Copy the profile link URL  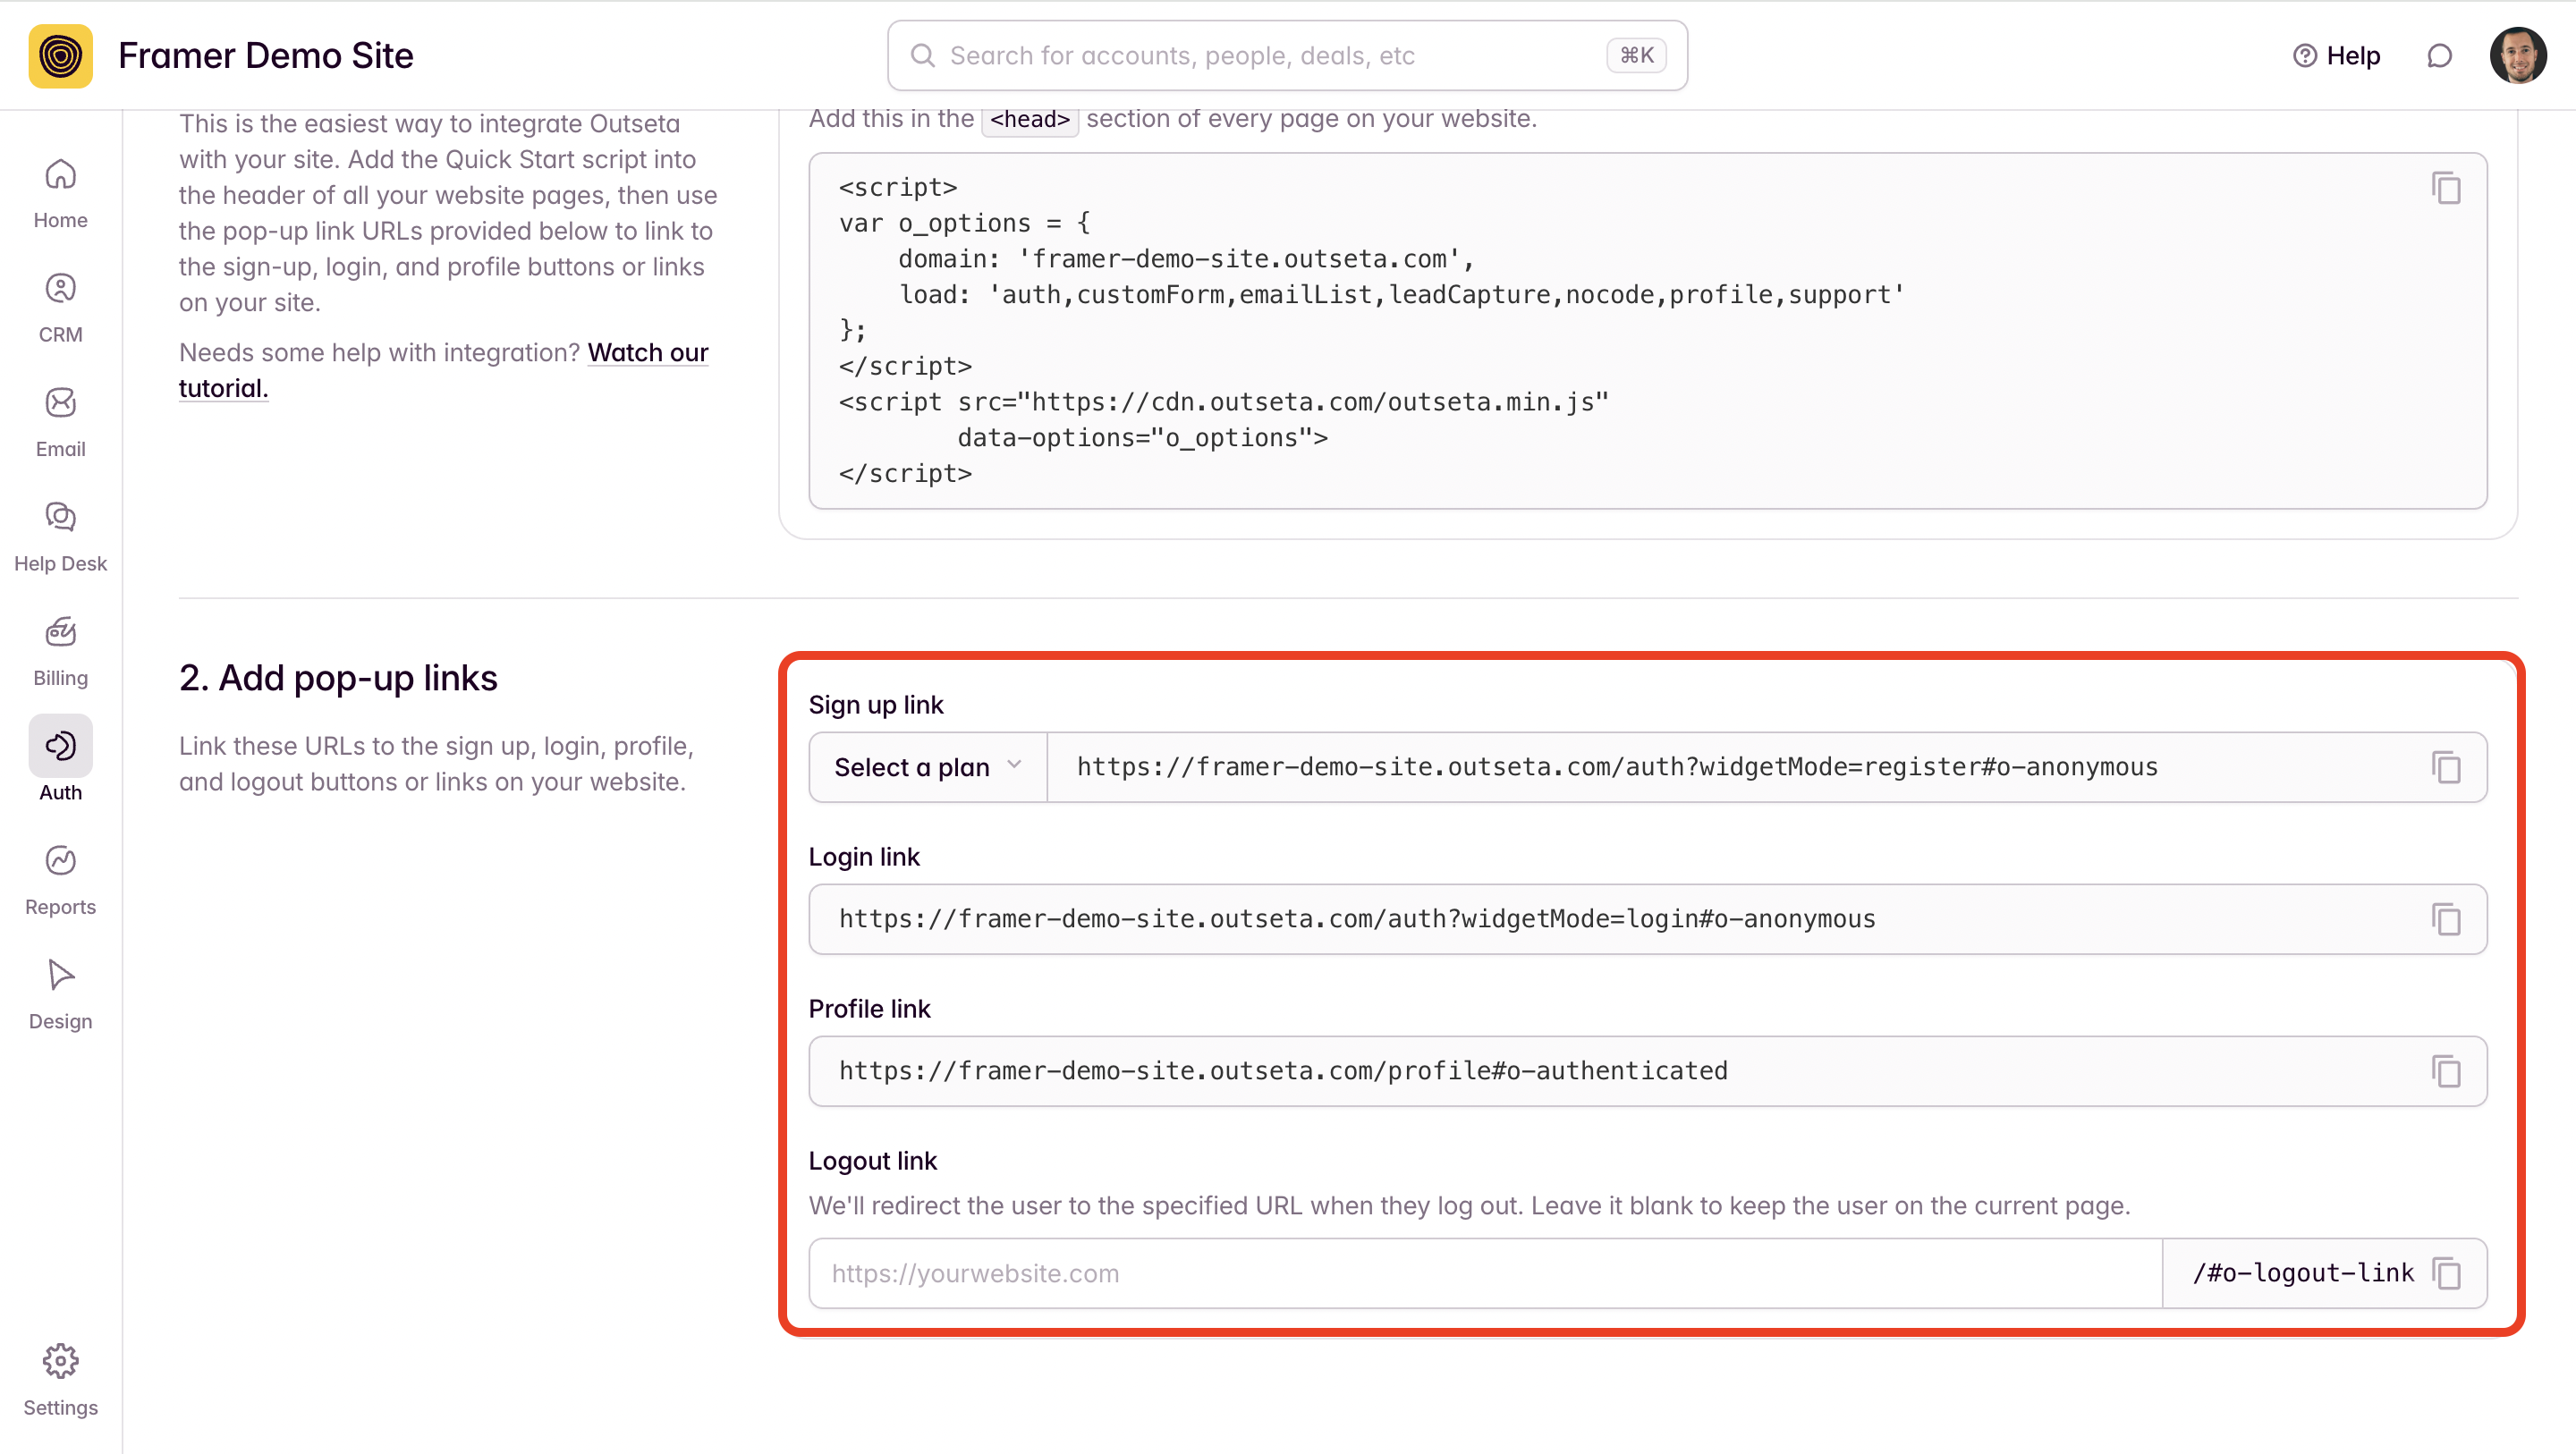click(2446, 1071)
